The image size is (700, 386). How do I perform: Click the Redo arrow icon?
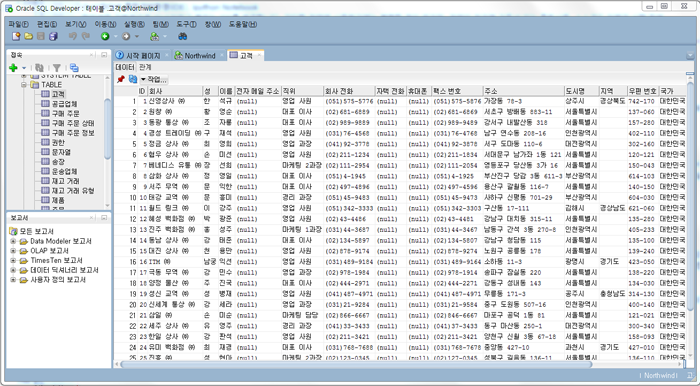click(x=85, y=37)
